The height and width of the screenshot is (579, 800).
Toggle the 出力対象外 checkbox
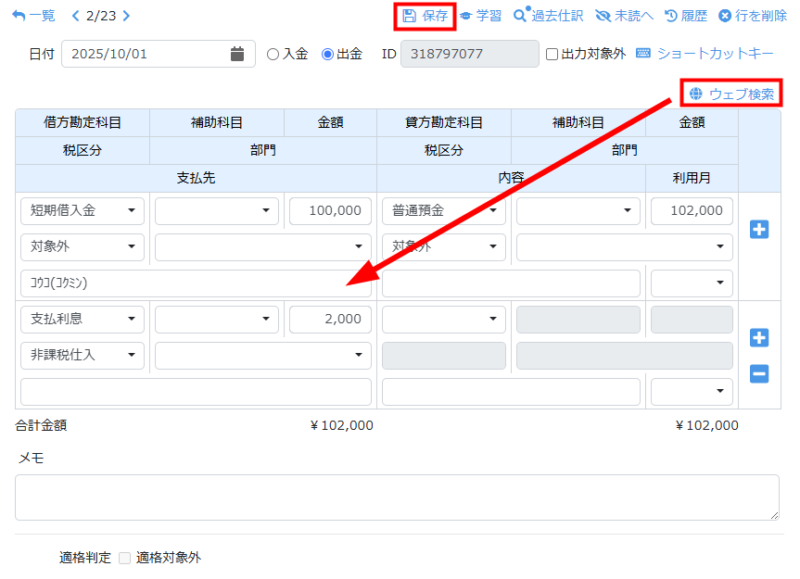pos(552,54)
